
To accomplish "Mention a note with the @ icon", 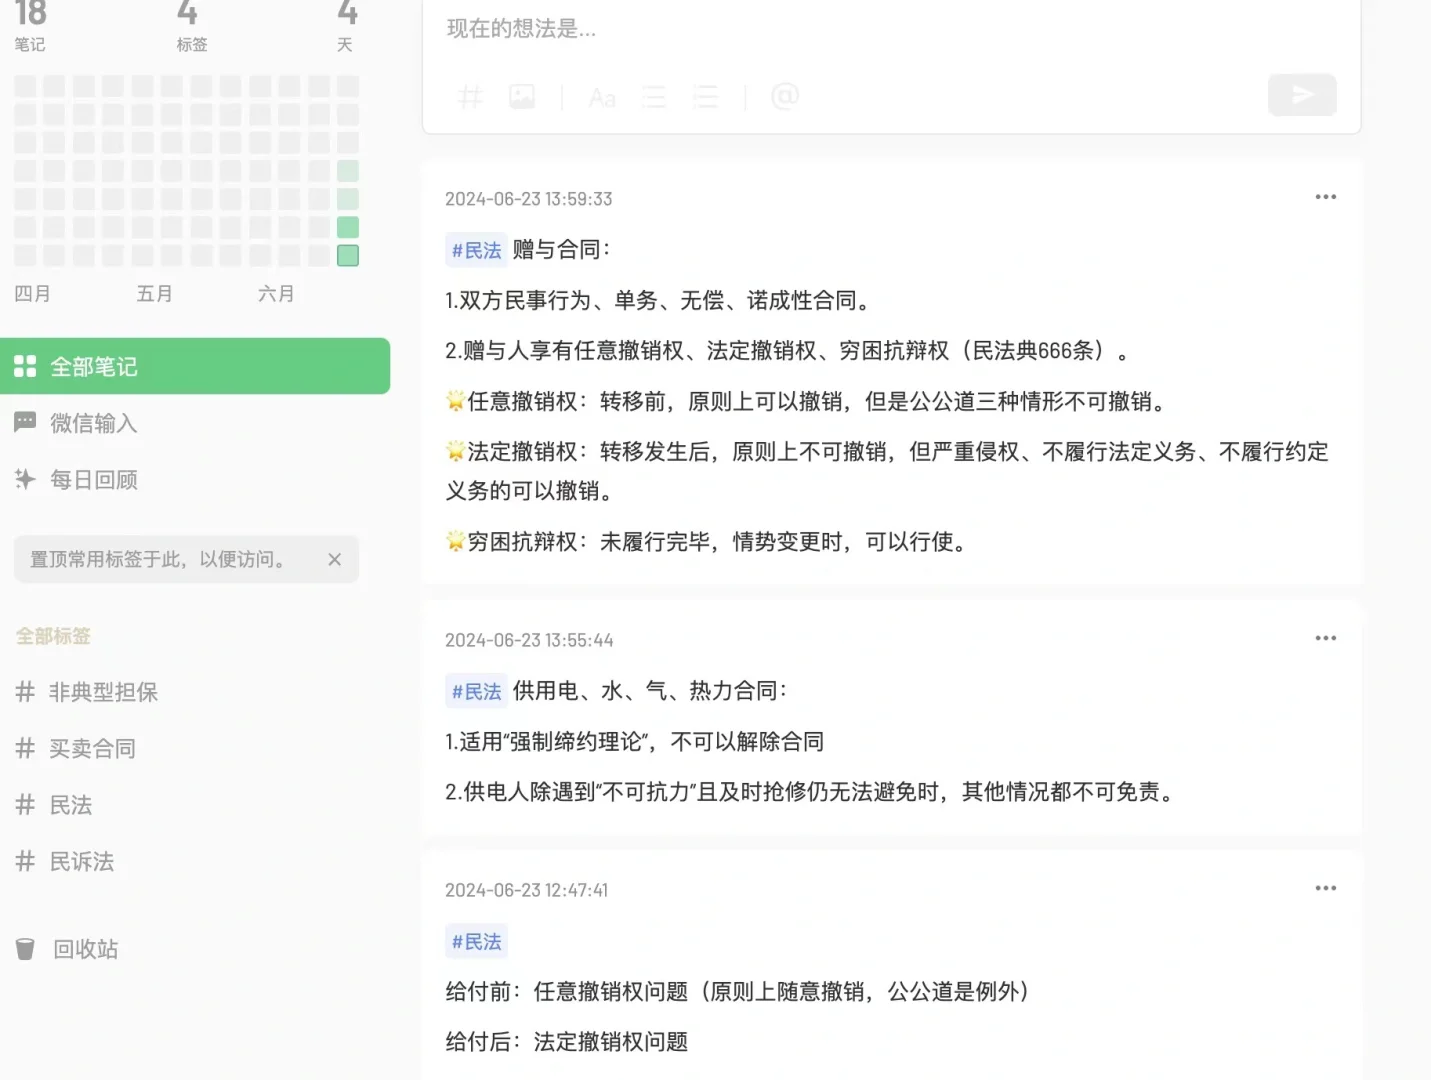I will 785,96.
